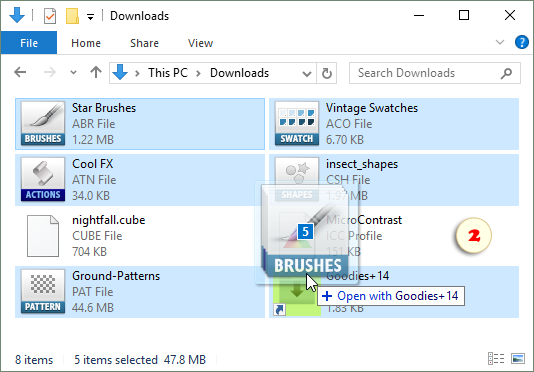Open the recent locations dropdown
This screenshot has width=534, height=372.
(x=73, y=73)
